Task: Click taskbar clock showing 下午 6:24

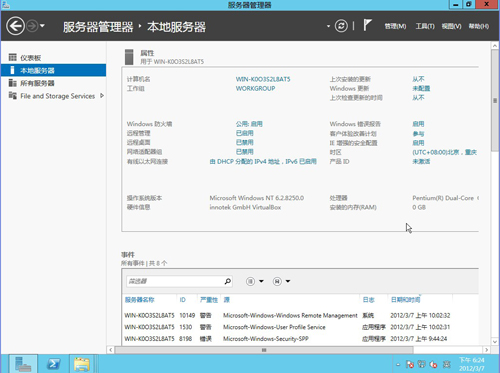Action: coord(472,364)
